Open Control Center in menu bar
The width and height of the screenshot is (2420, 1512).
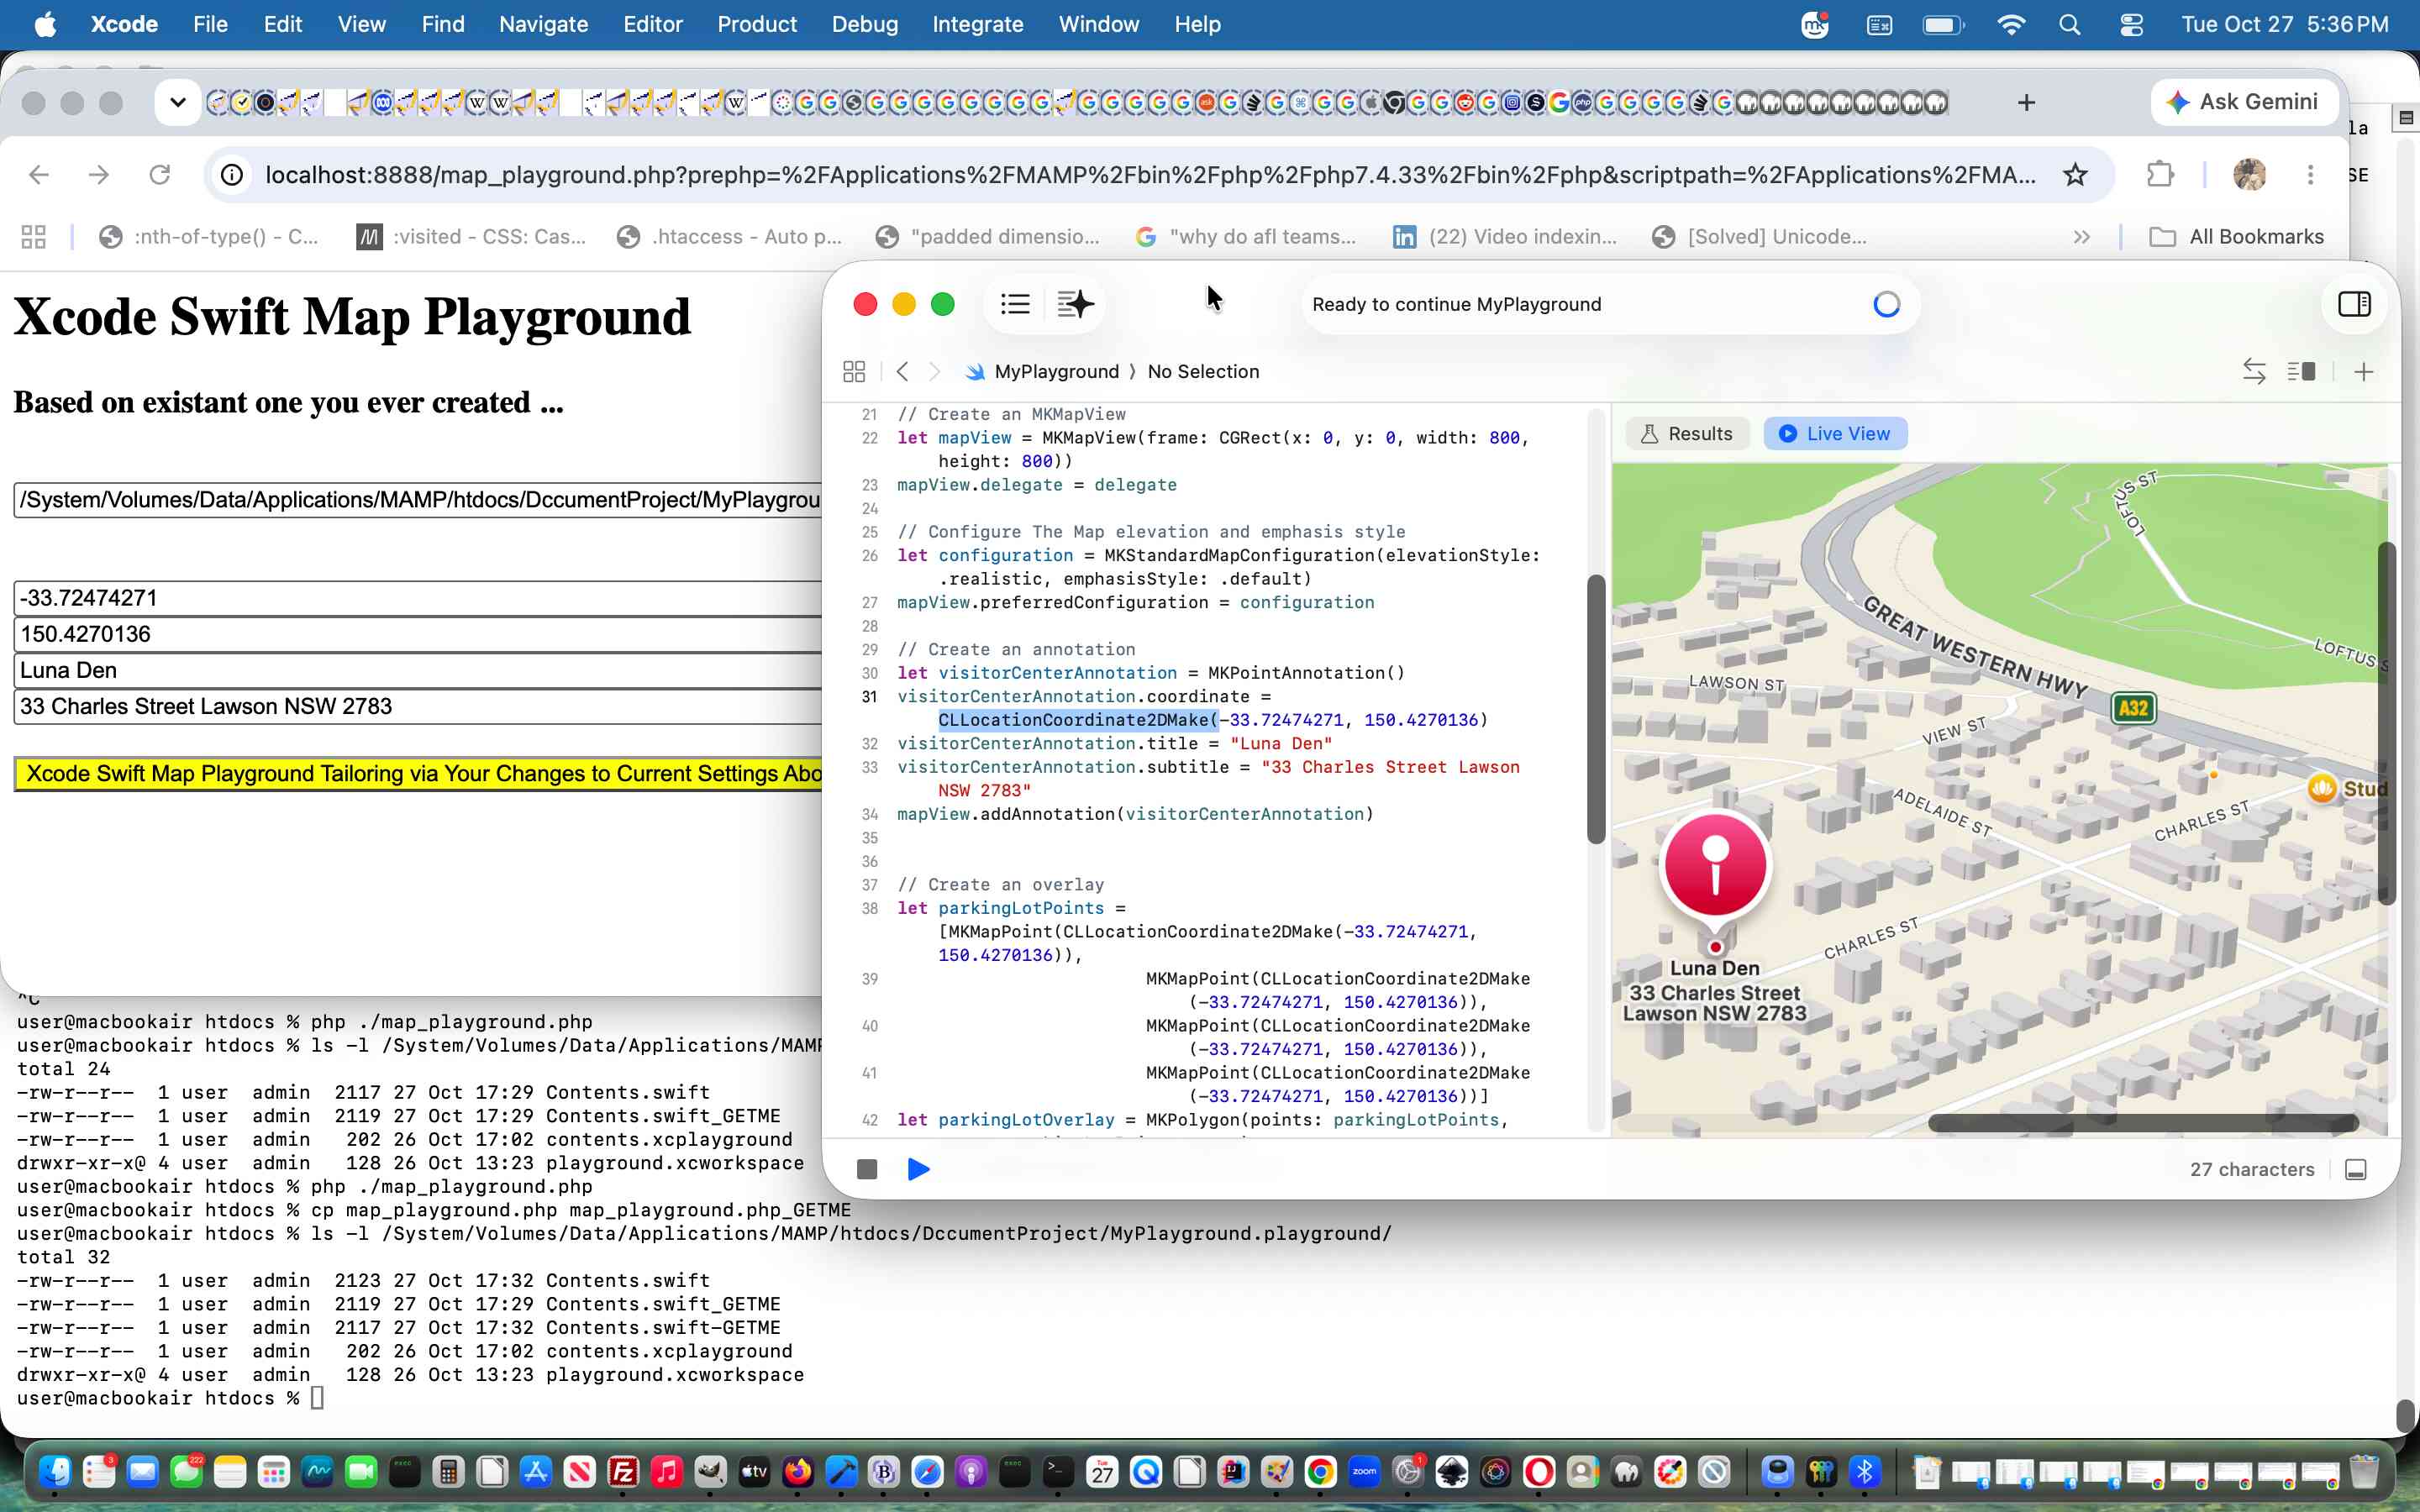[x=2130, y=24]
